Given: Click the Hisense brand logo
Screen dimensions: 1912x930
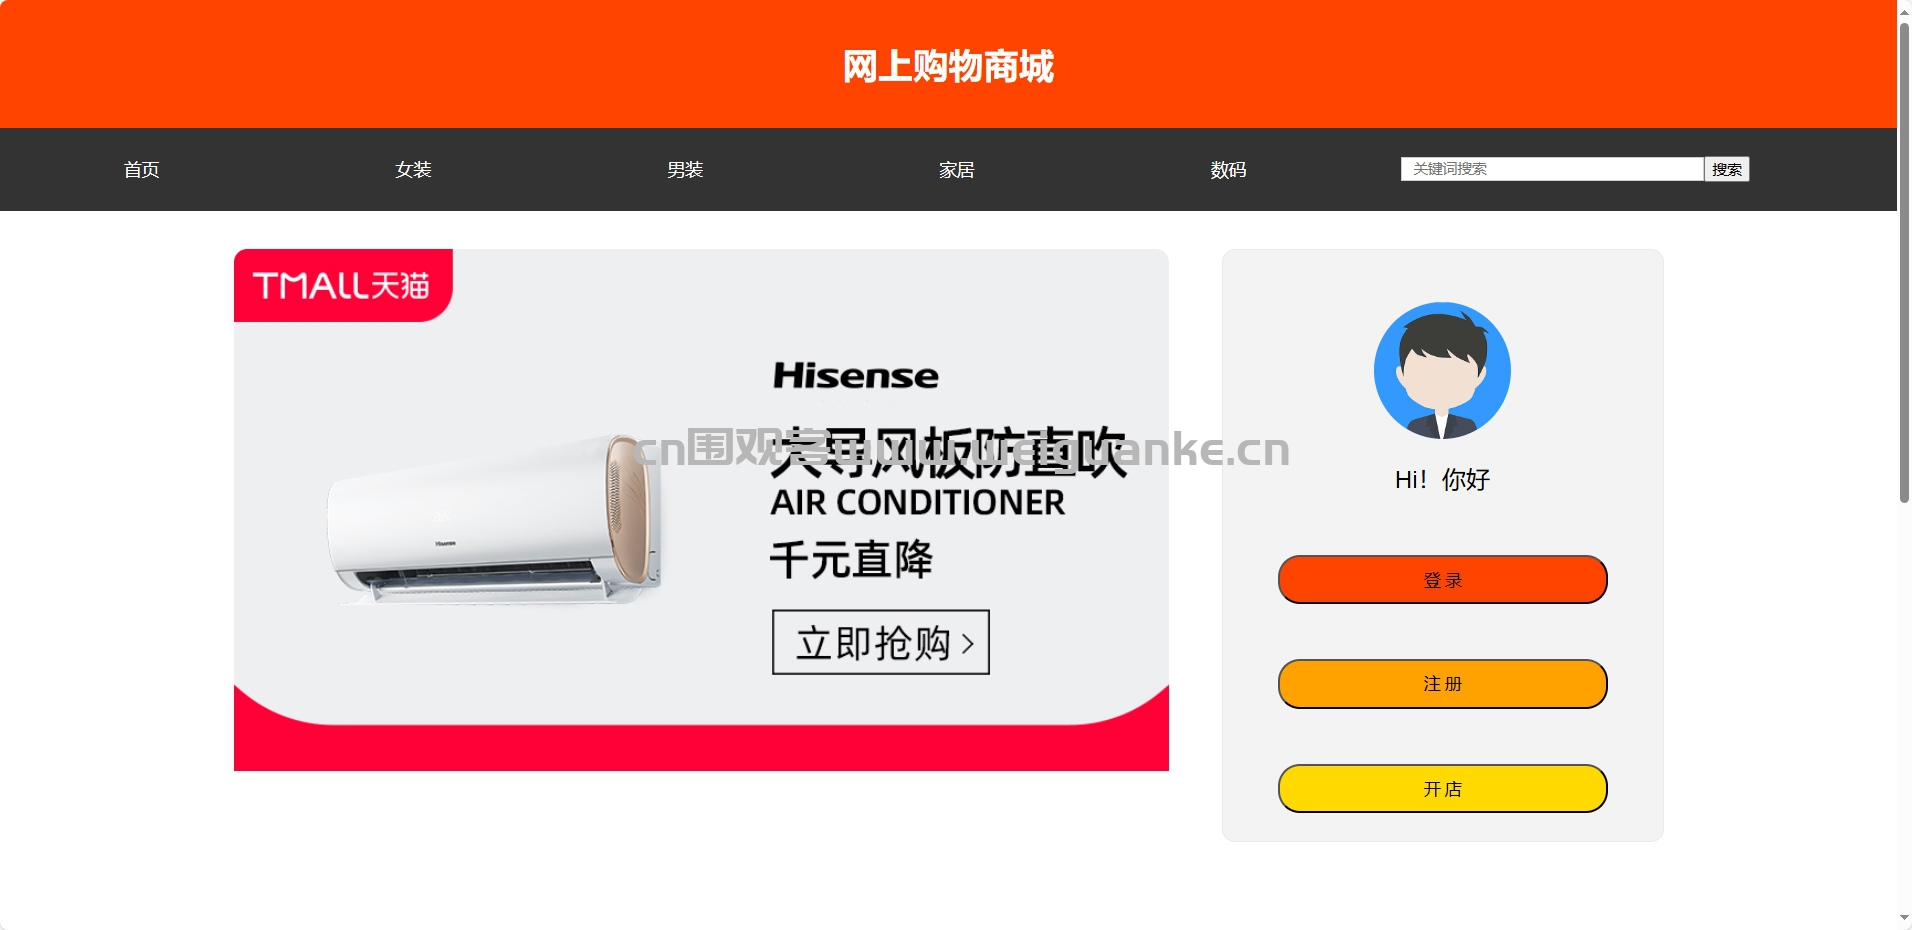Looking at the screenshot, I should click(855, 376).
